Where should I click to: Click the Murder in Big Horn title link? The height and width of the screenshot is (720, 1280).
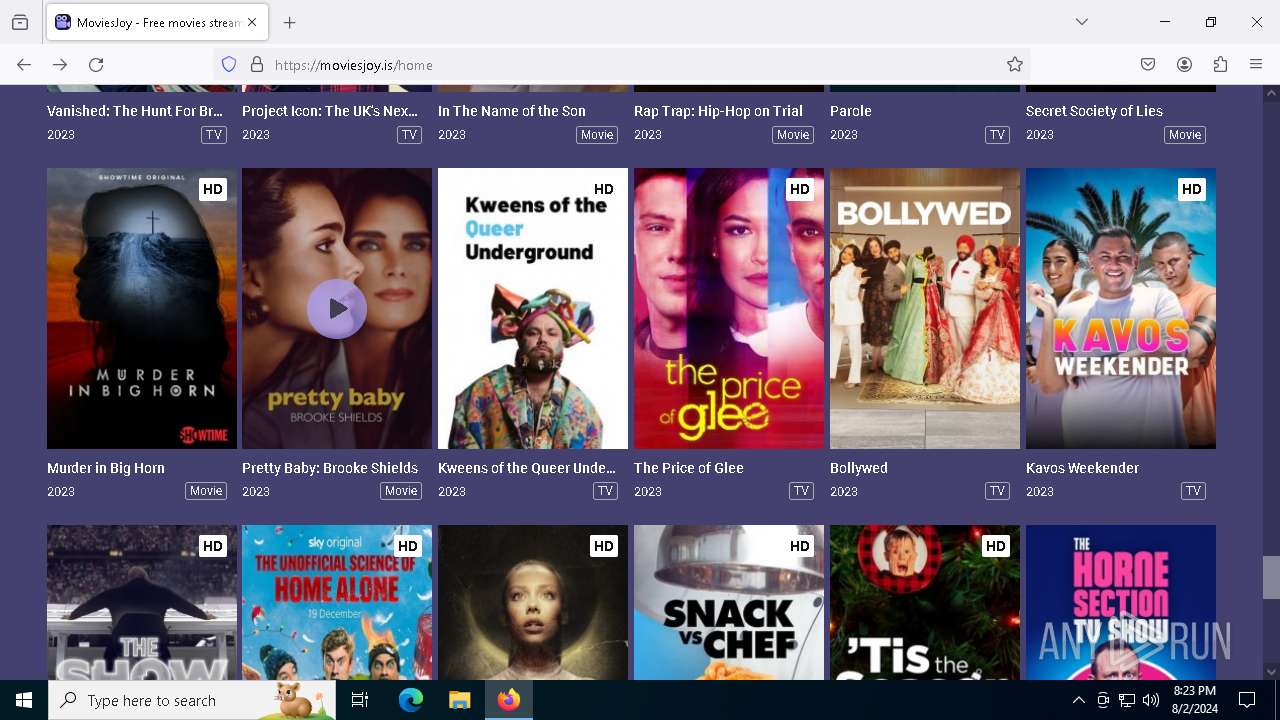pyautogui.click(x=106, y=468)
